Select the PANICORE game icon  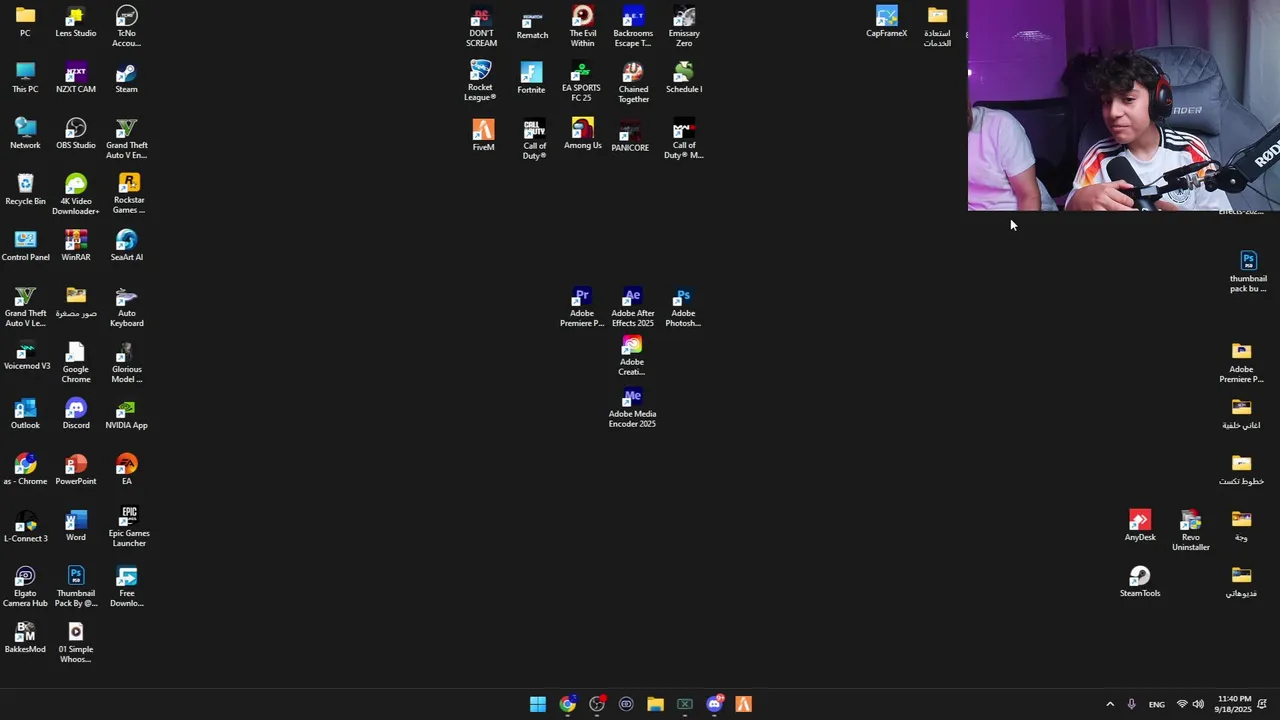tap(630, 137)
